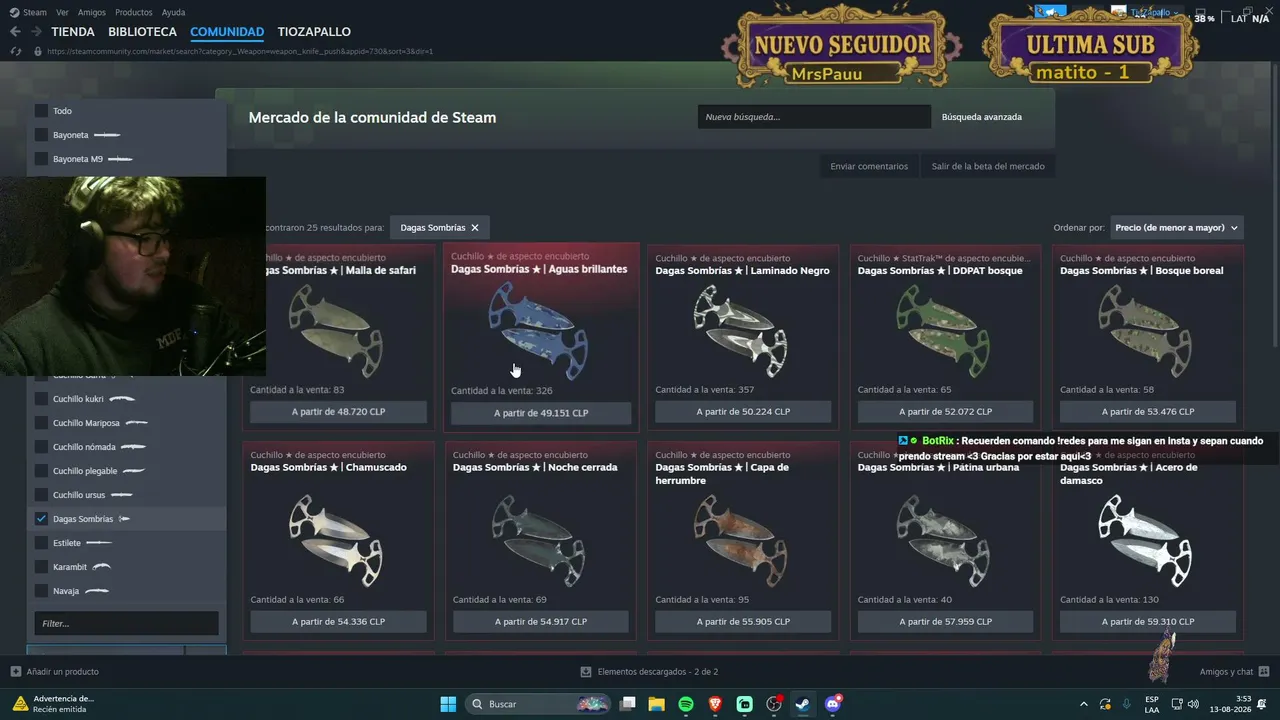This screenshot has height=720, width=1280.
Task: Click the A partir de 57.959 CLP button
Action: click(x=945, y=622)
